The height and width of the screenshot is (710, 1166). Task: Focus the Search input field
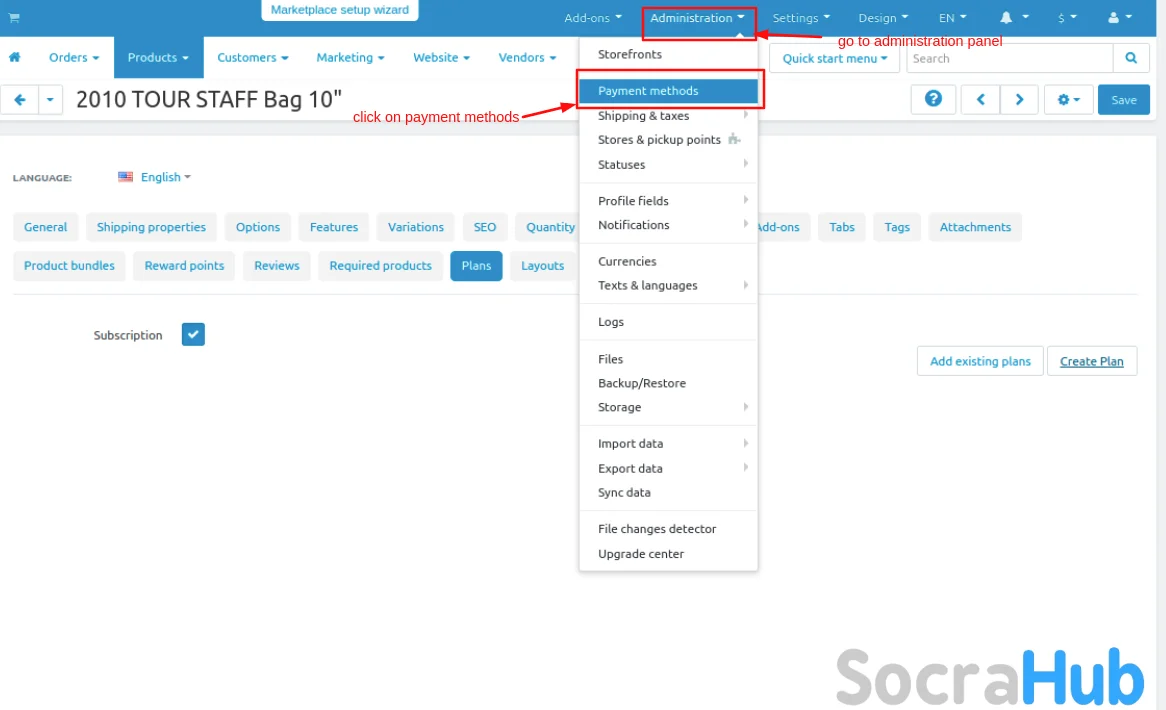pyautogui.click(x=1010, y=58)
